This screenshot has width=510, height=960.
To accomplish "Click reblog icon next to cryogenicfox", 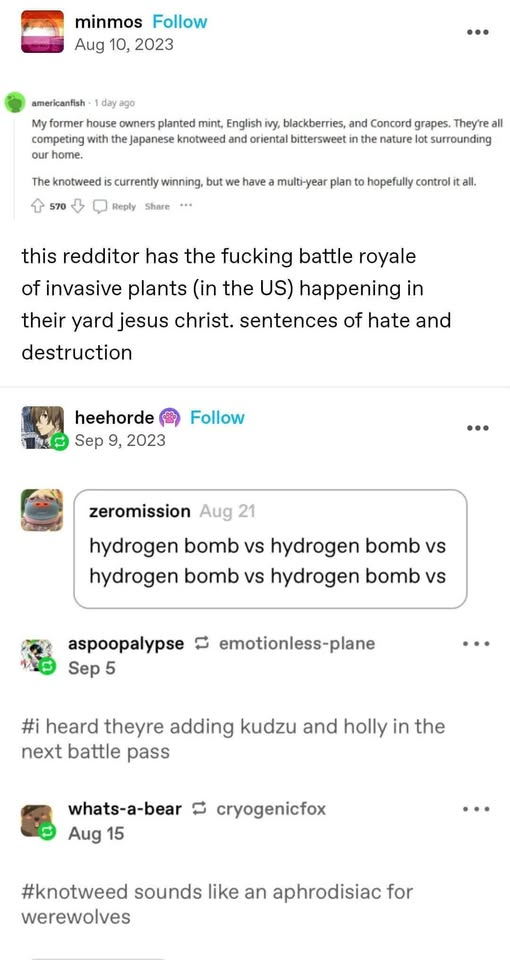I will pos(199,809).
